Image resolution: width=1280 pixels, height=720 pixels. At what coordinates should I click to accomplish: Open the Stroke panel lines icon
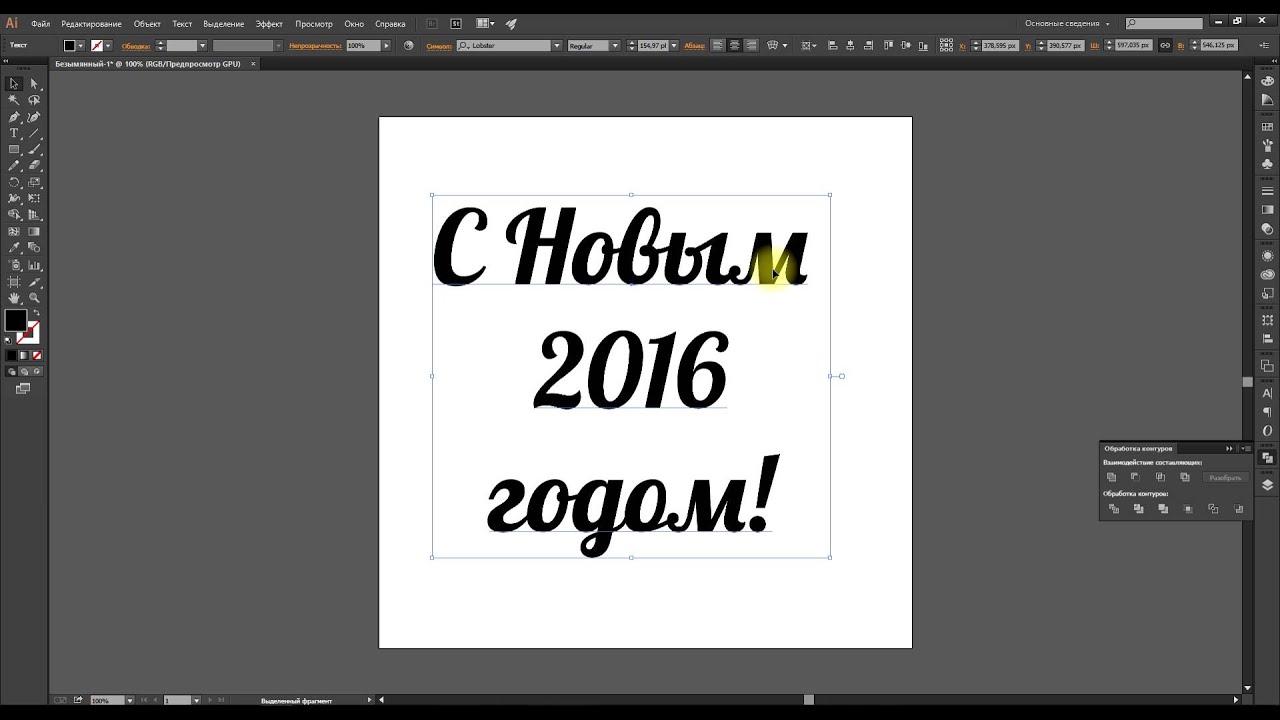point(1268,190)
